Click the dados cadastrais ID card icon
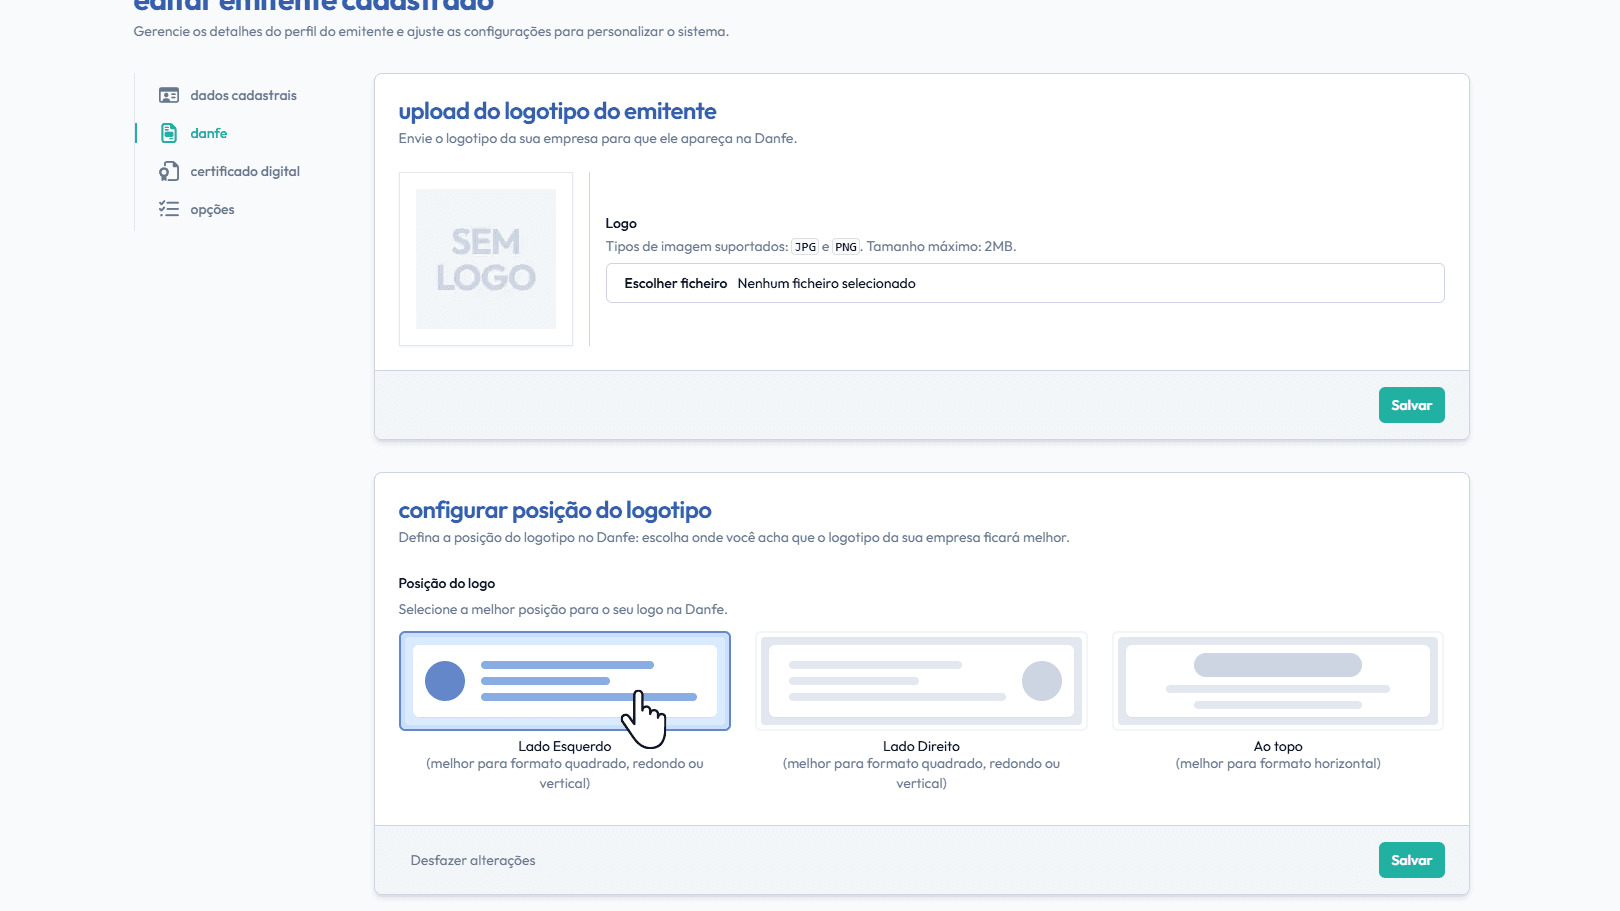 coord(169,96)
